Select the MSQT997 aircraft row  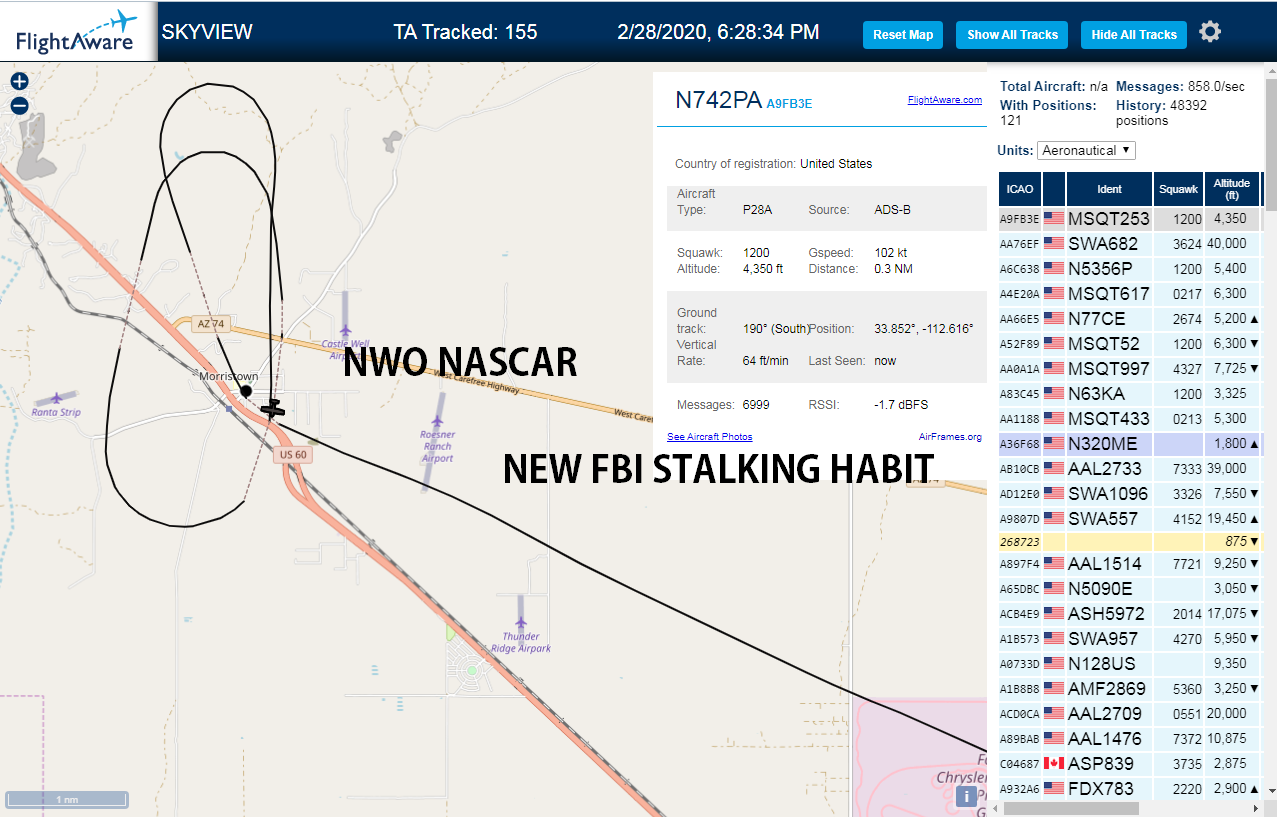pyautogui.click(x=1130, y=368)
